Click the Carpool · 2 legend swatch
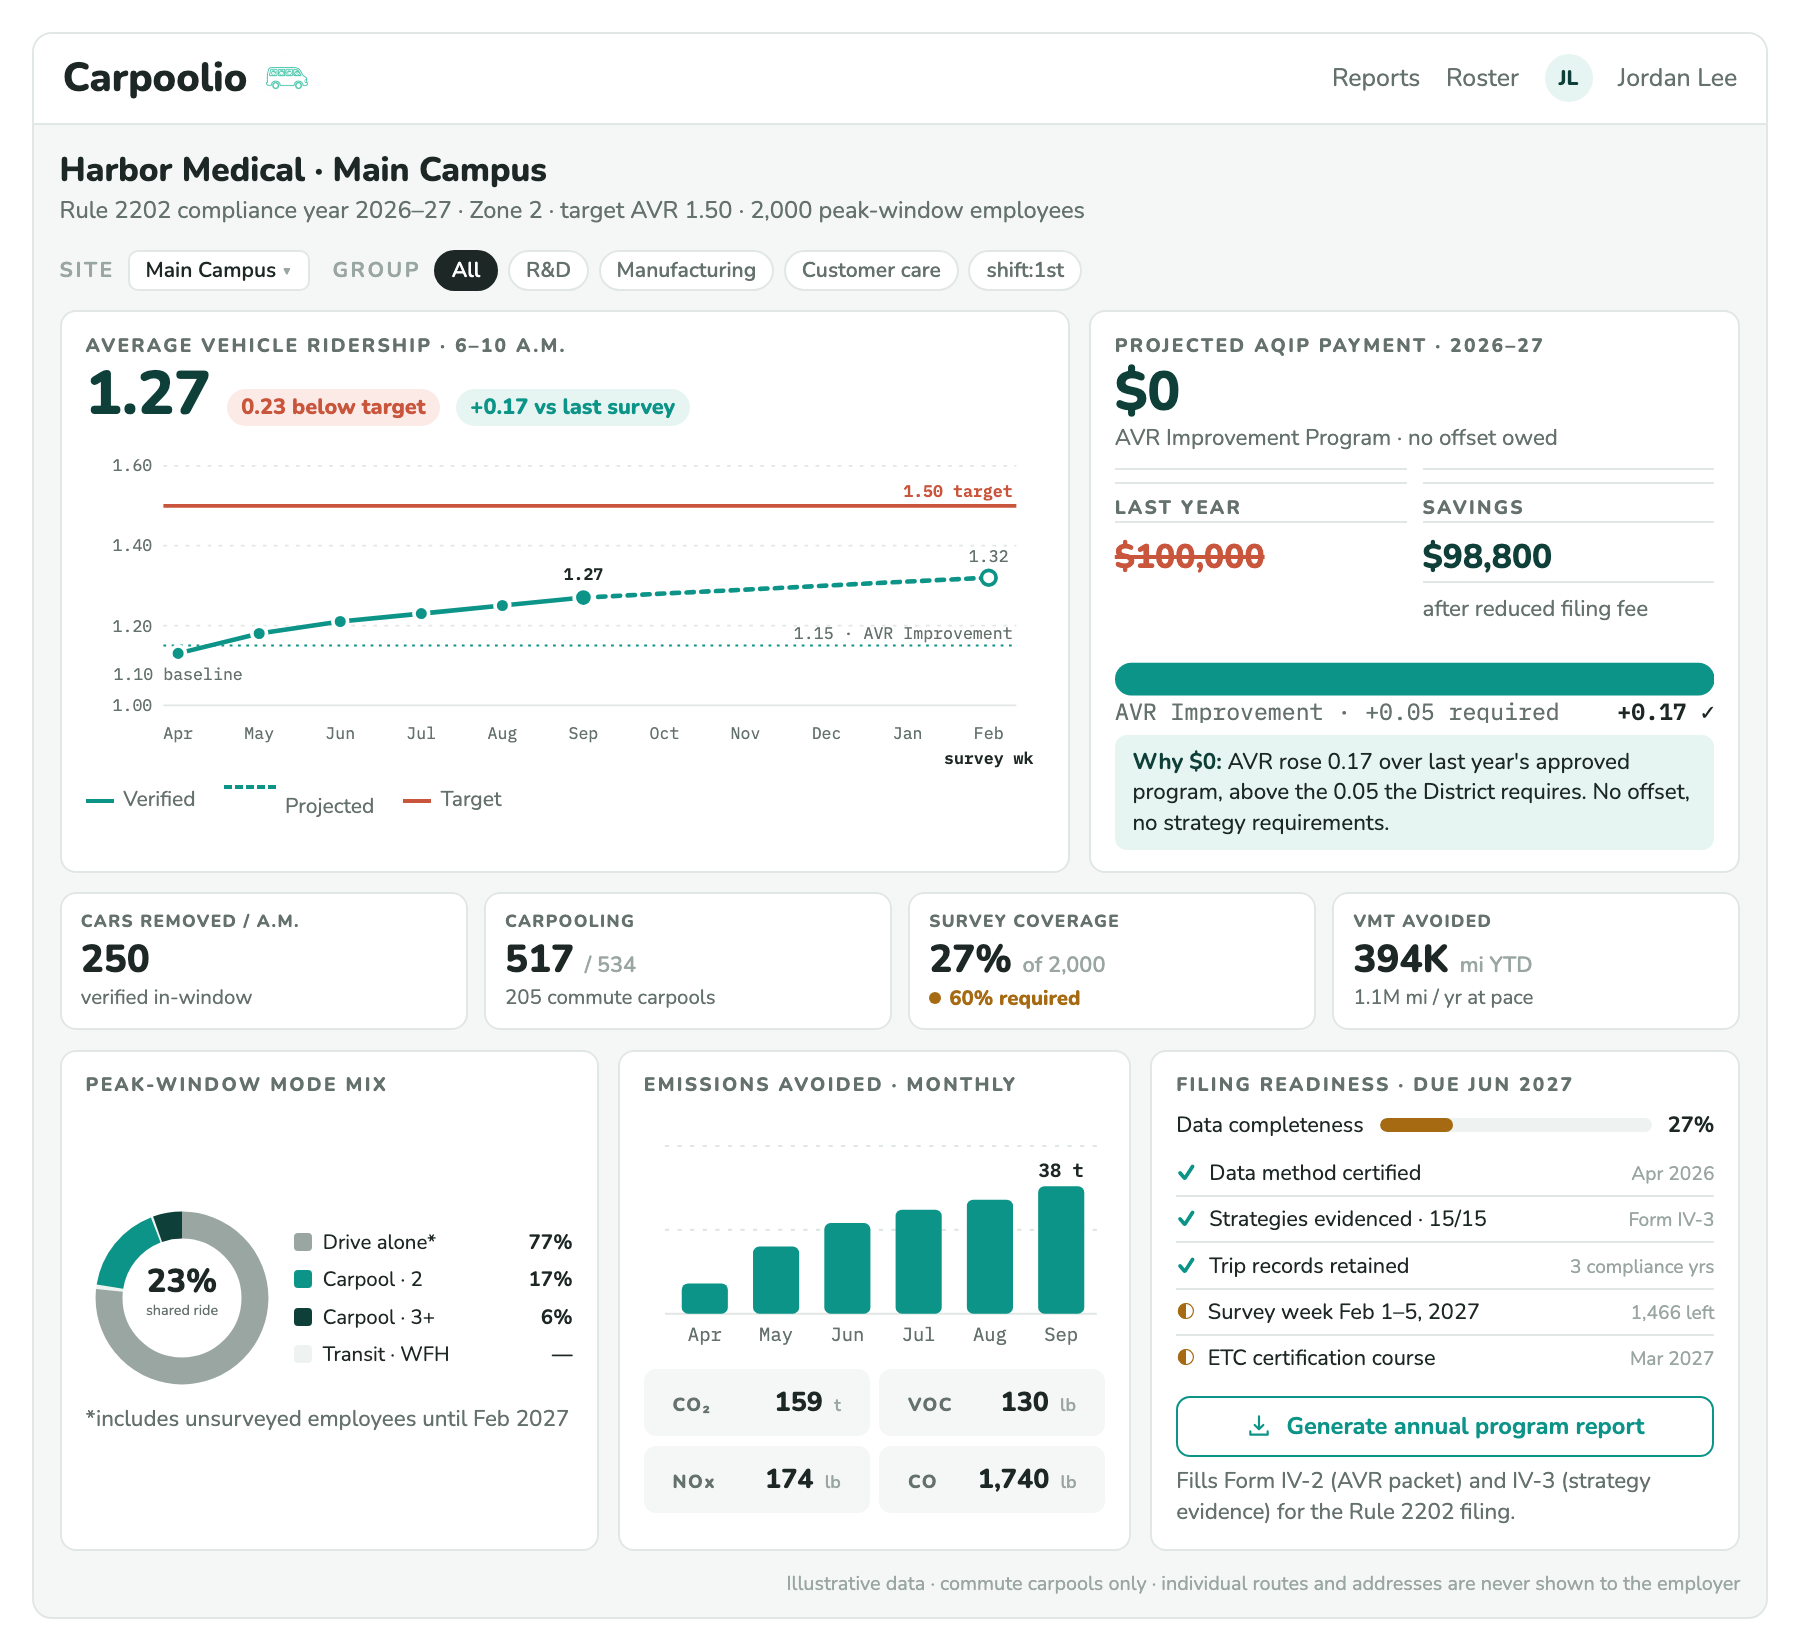1800x1642 pixels. 303,1279
